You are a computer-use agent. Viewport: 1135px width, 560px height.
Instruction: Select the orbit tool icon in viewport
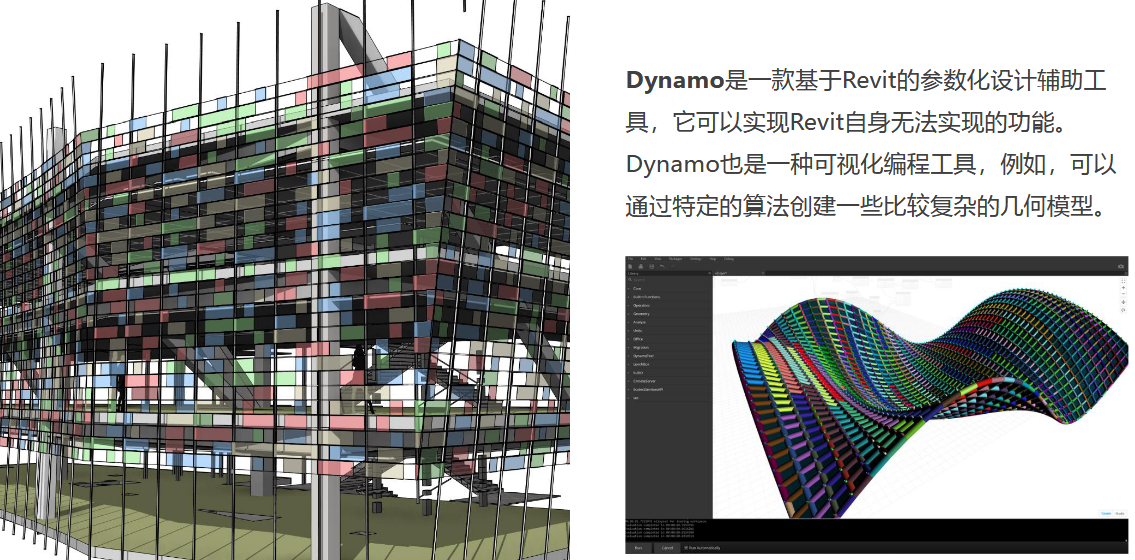1123,310
